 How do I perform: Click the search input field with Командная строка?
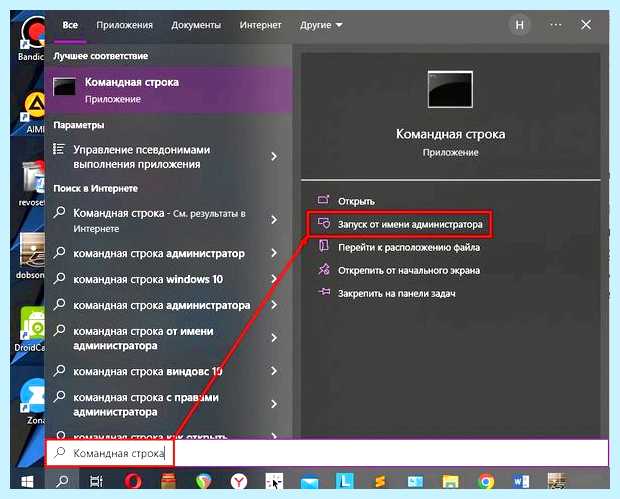click(327, 453)
